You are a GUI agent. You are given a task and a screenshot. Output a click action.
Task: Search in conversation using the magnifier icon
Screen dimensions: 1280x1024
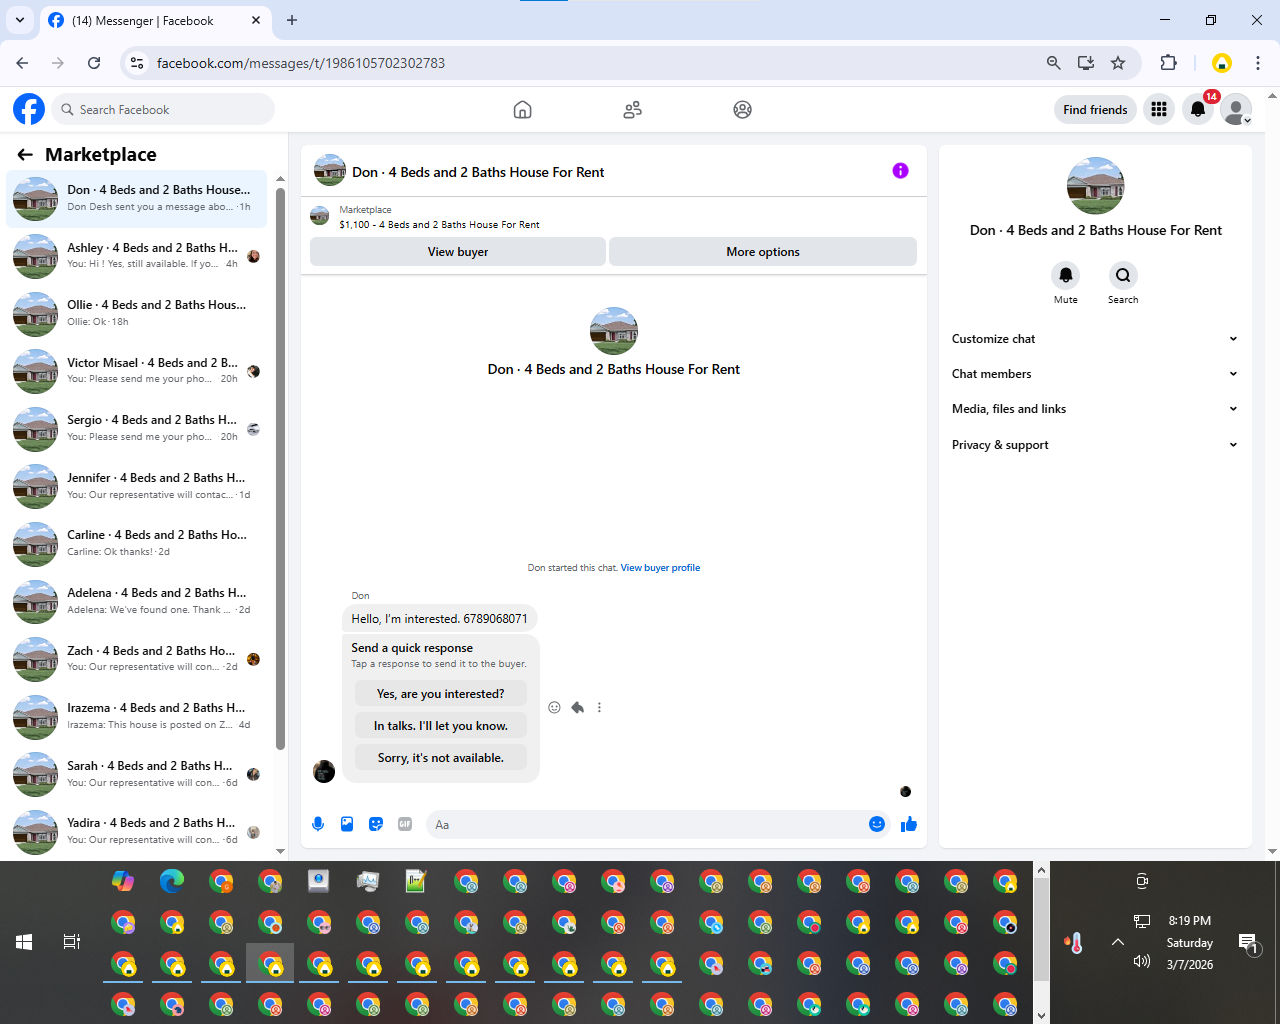coord(1123,275)
